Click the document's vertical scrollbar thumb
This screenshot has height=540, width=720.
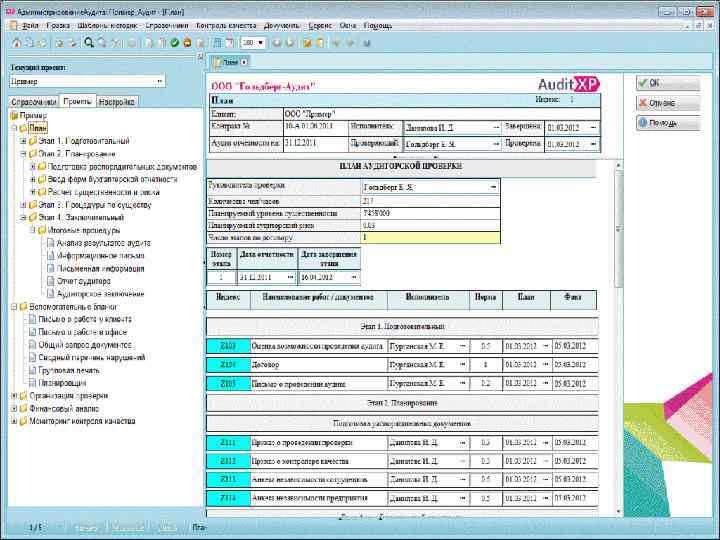pyautogui.click(x=619, y=229)
